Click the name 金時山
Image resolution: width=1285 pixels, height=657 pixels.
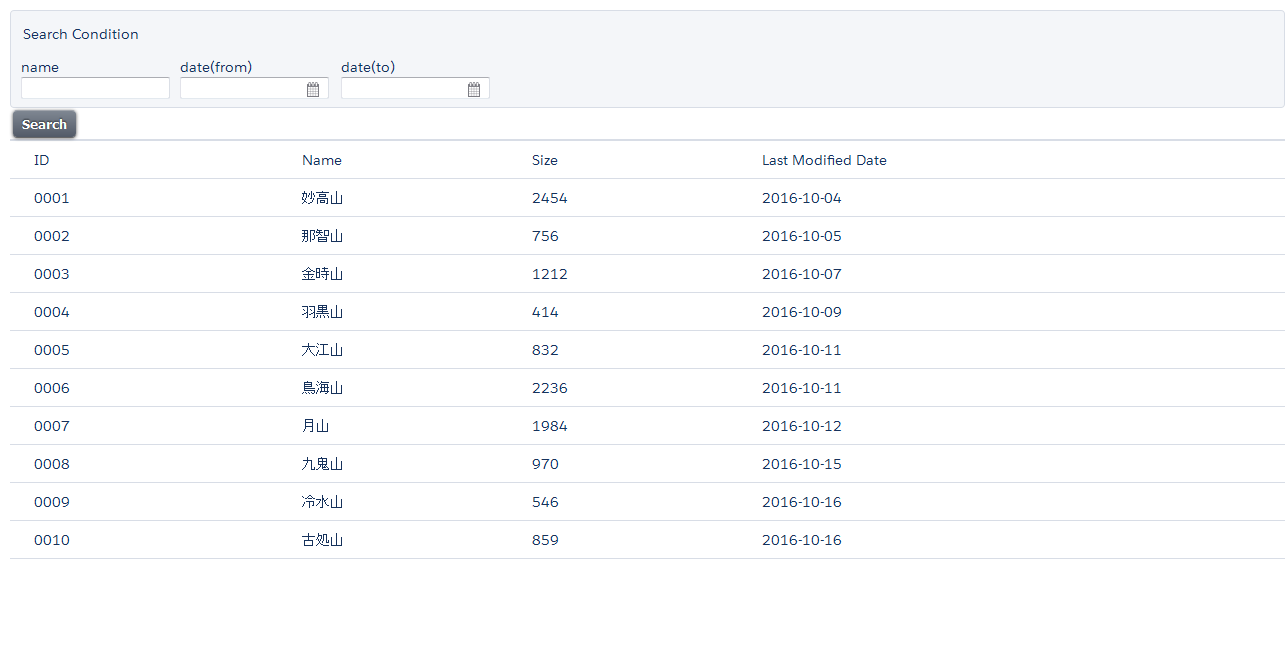(322, 274)
